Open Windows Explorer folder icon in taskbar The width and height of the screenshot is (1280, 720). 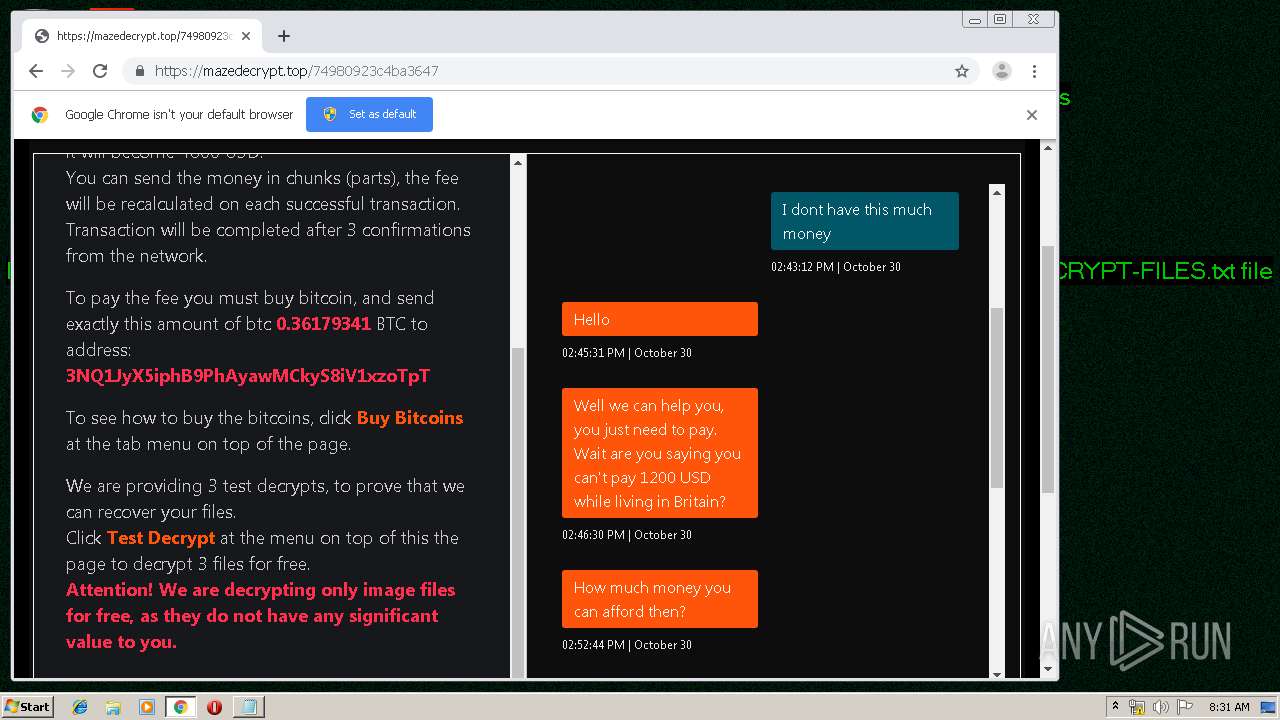(x=113, y=707)
